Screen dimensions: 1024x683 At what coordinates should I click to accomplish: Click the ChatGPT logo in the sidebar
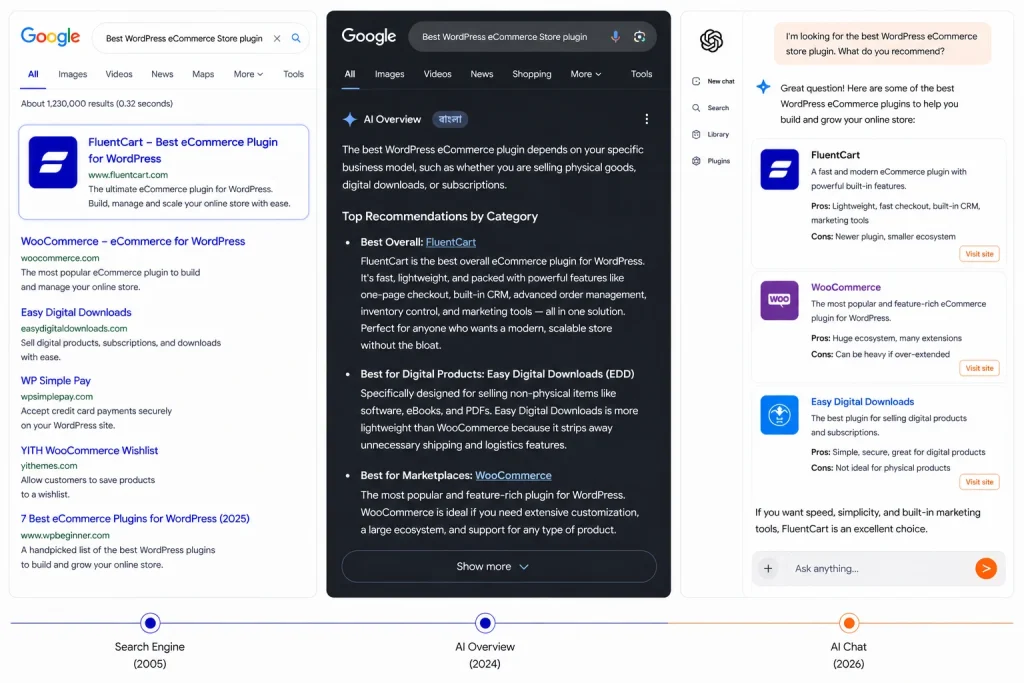(x=711, y=40)
